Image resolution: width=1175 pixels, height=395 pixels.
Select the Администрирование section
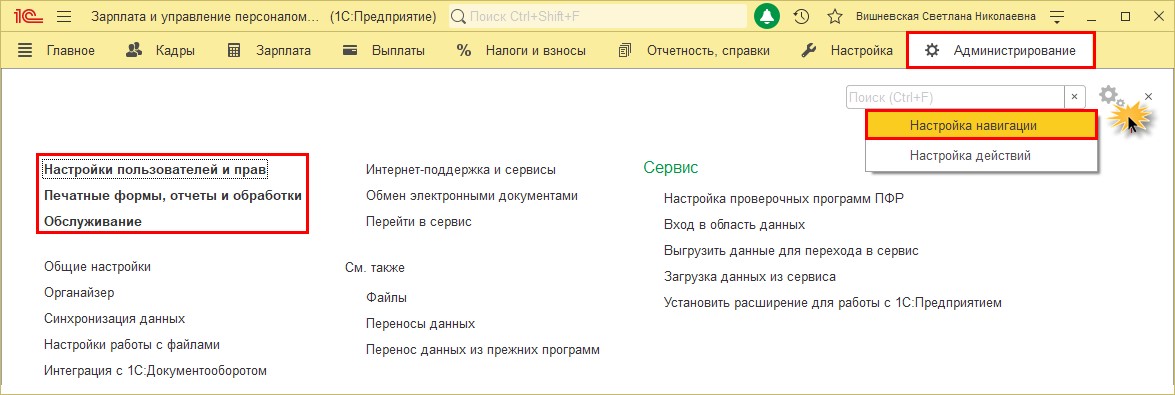click(x=1000, y=51)
